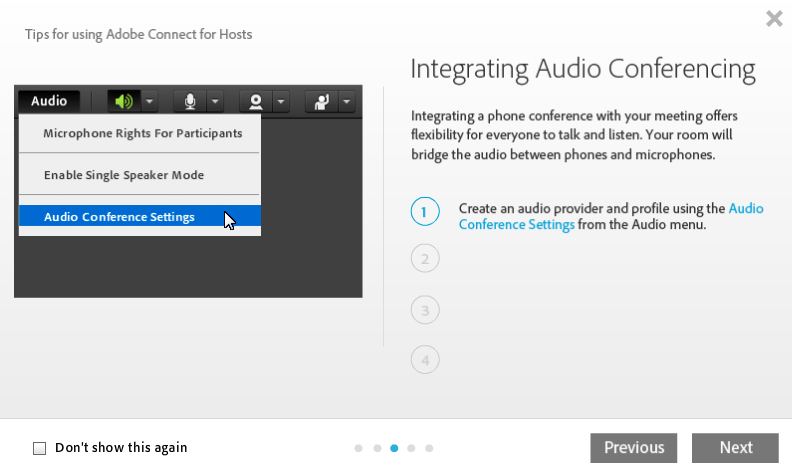The width and height of the screenshot is (792, 475).
Task: Select Microphone Rights For Participants
Action: pos(142,133)
